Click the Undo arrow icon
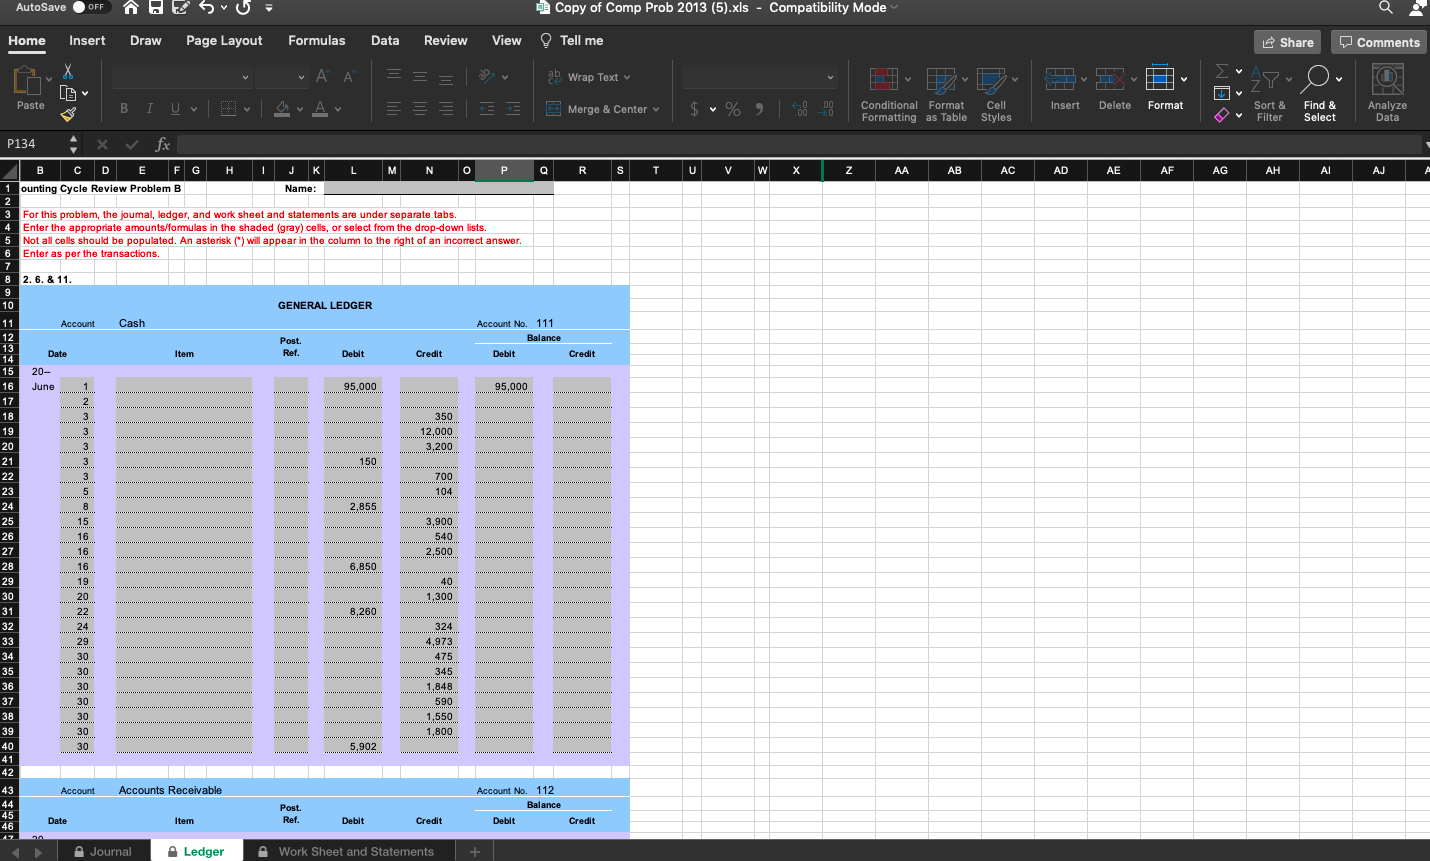Viewport: 1430px width, 861px height. click(206, 7)
